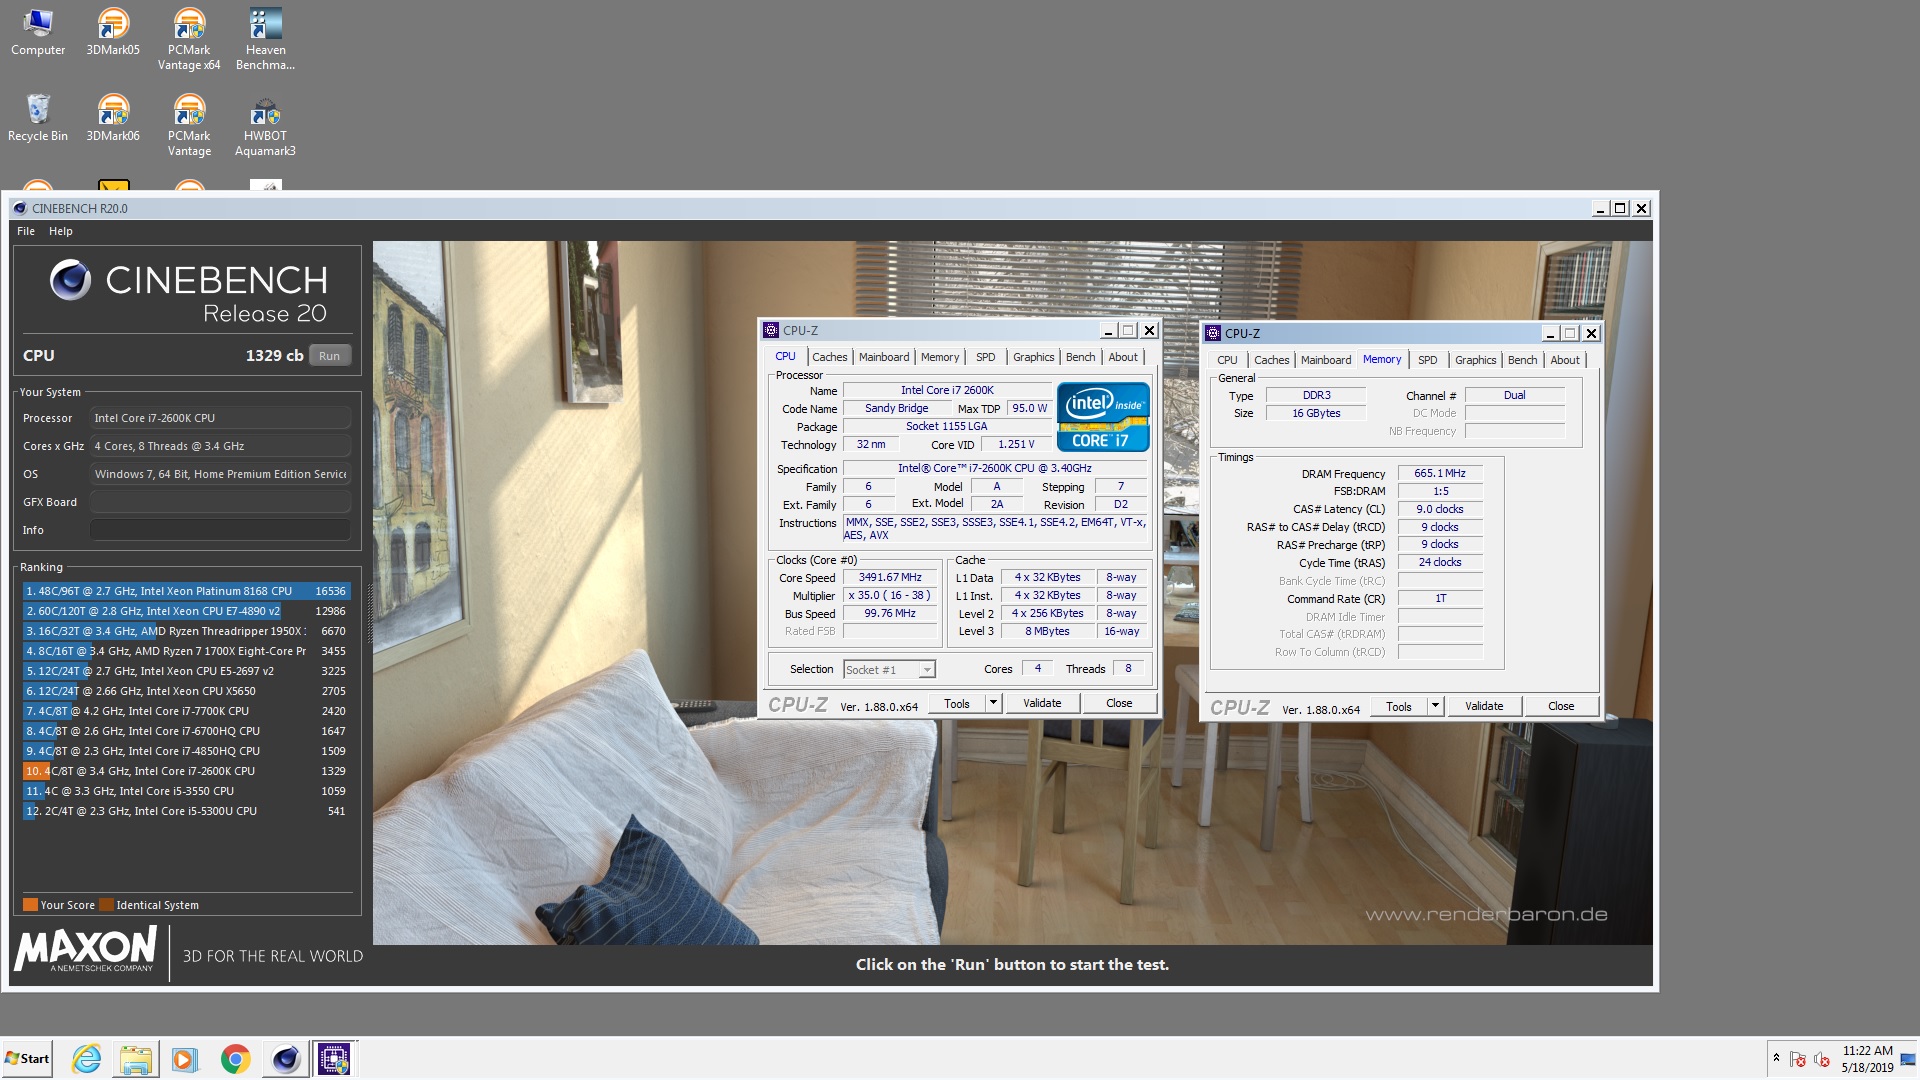Expand Tools dropdown arrow in left CPU-Z window
The image size is (1920, 1080).
[993, 703]
